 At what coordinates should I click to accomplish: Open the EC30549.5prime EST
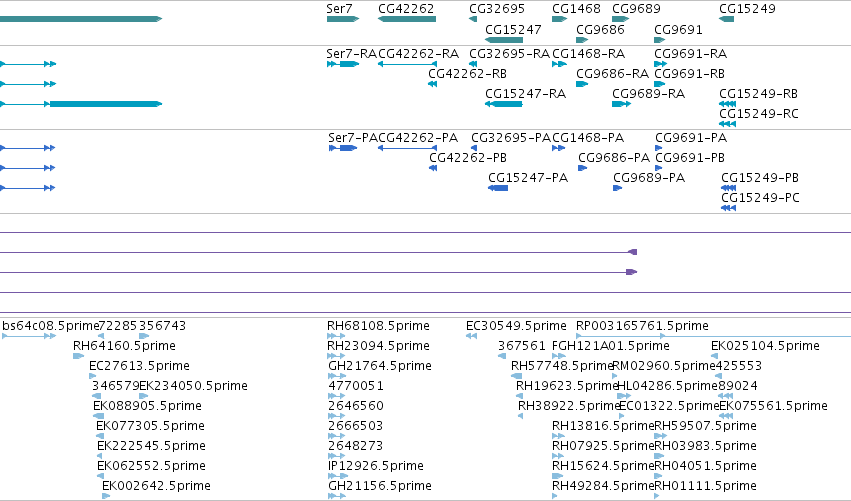pyautogui.click(x=471, y=336)
